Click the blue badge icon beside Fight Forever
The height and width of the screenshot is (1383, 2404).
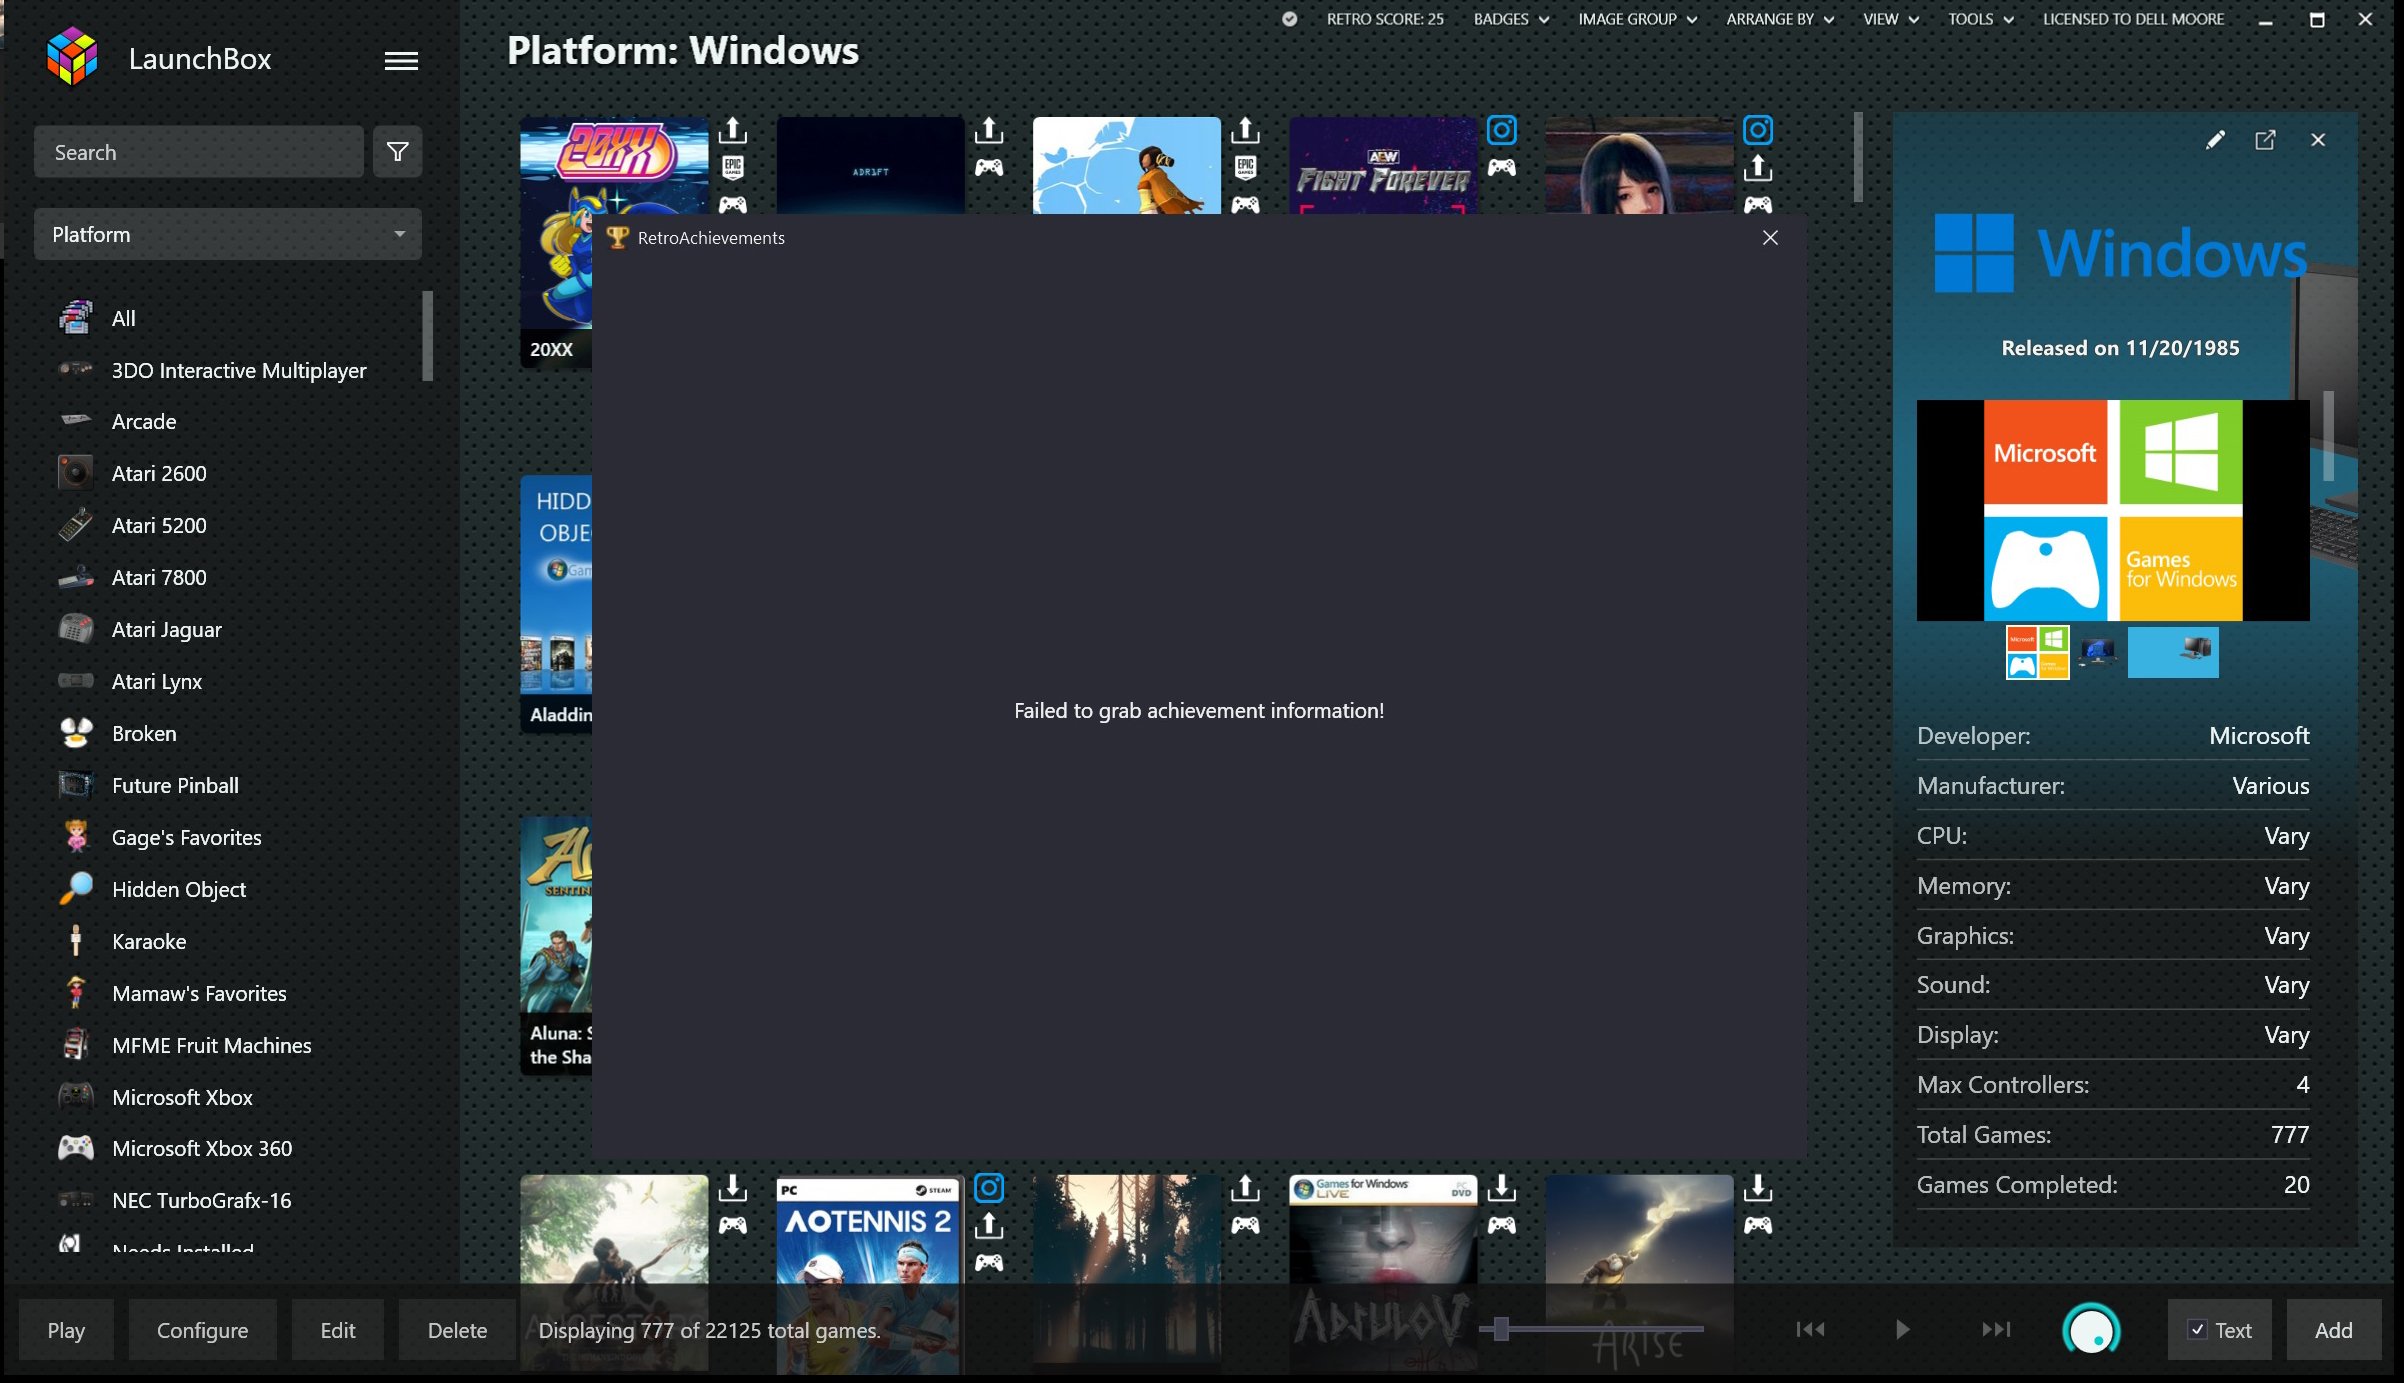click(1501, 130)
